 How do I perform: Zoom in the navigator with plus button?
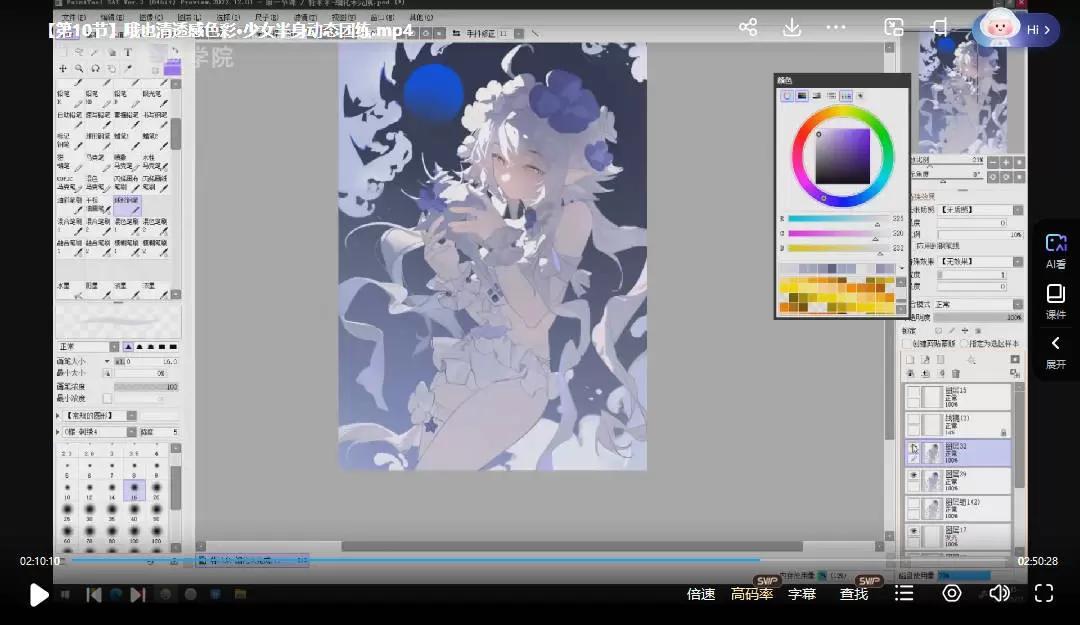coord(1006,163)
